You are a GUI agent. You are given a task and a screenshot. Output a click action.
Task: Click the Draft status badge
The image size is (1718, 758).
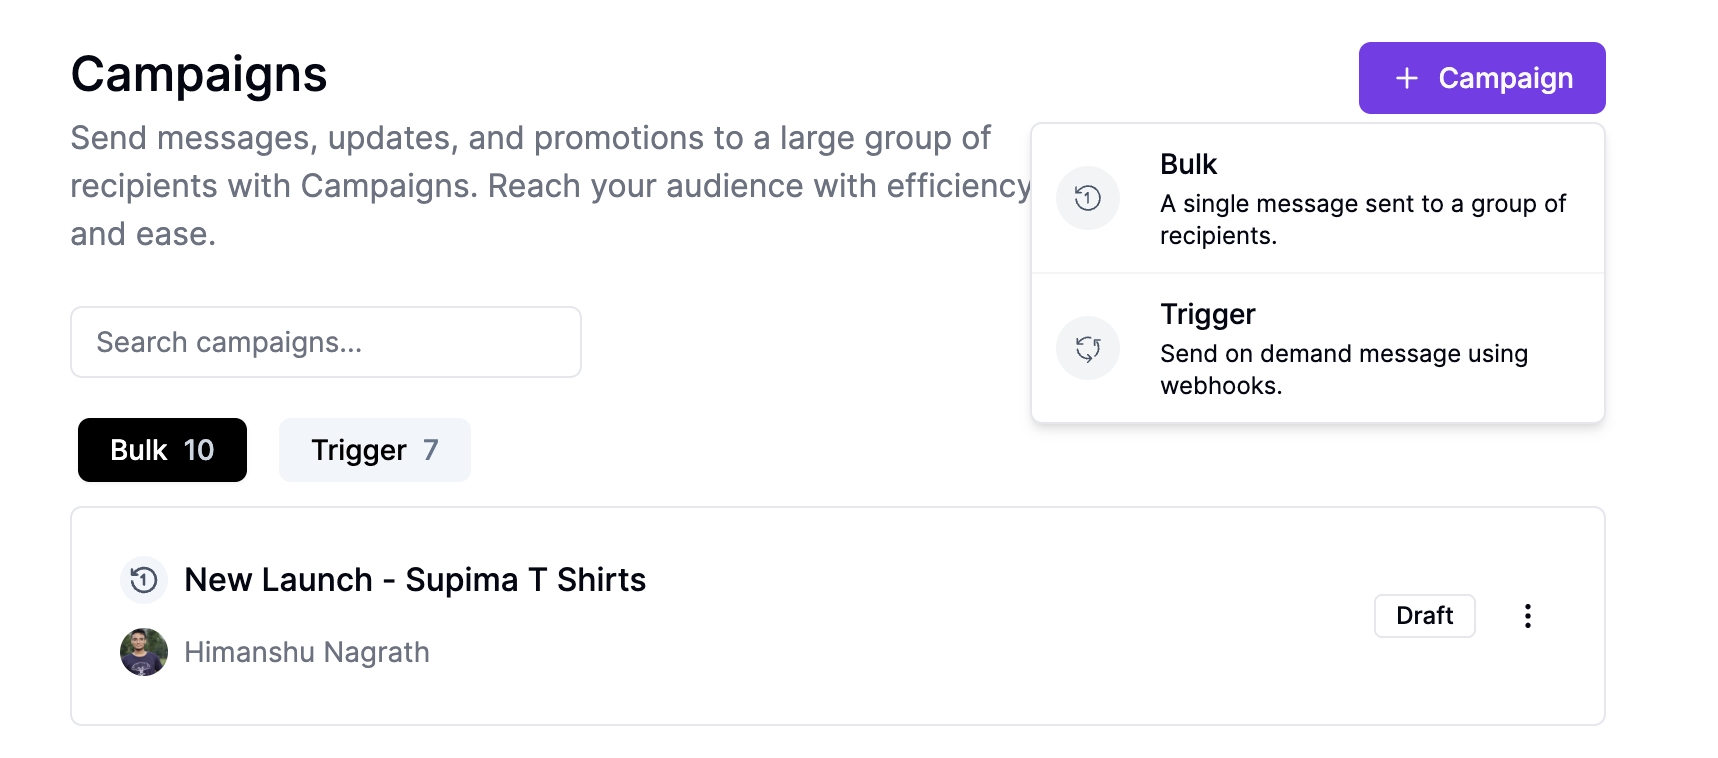1424,616
